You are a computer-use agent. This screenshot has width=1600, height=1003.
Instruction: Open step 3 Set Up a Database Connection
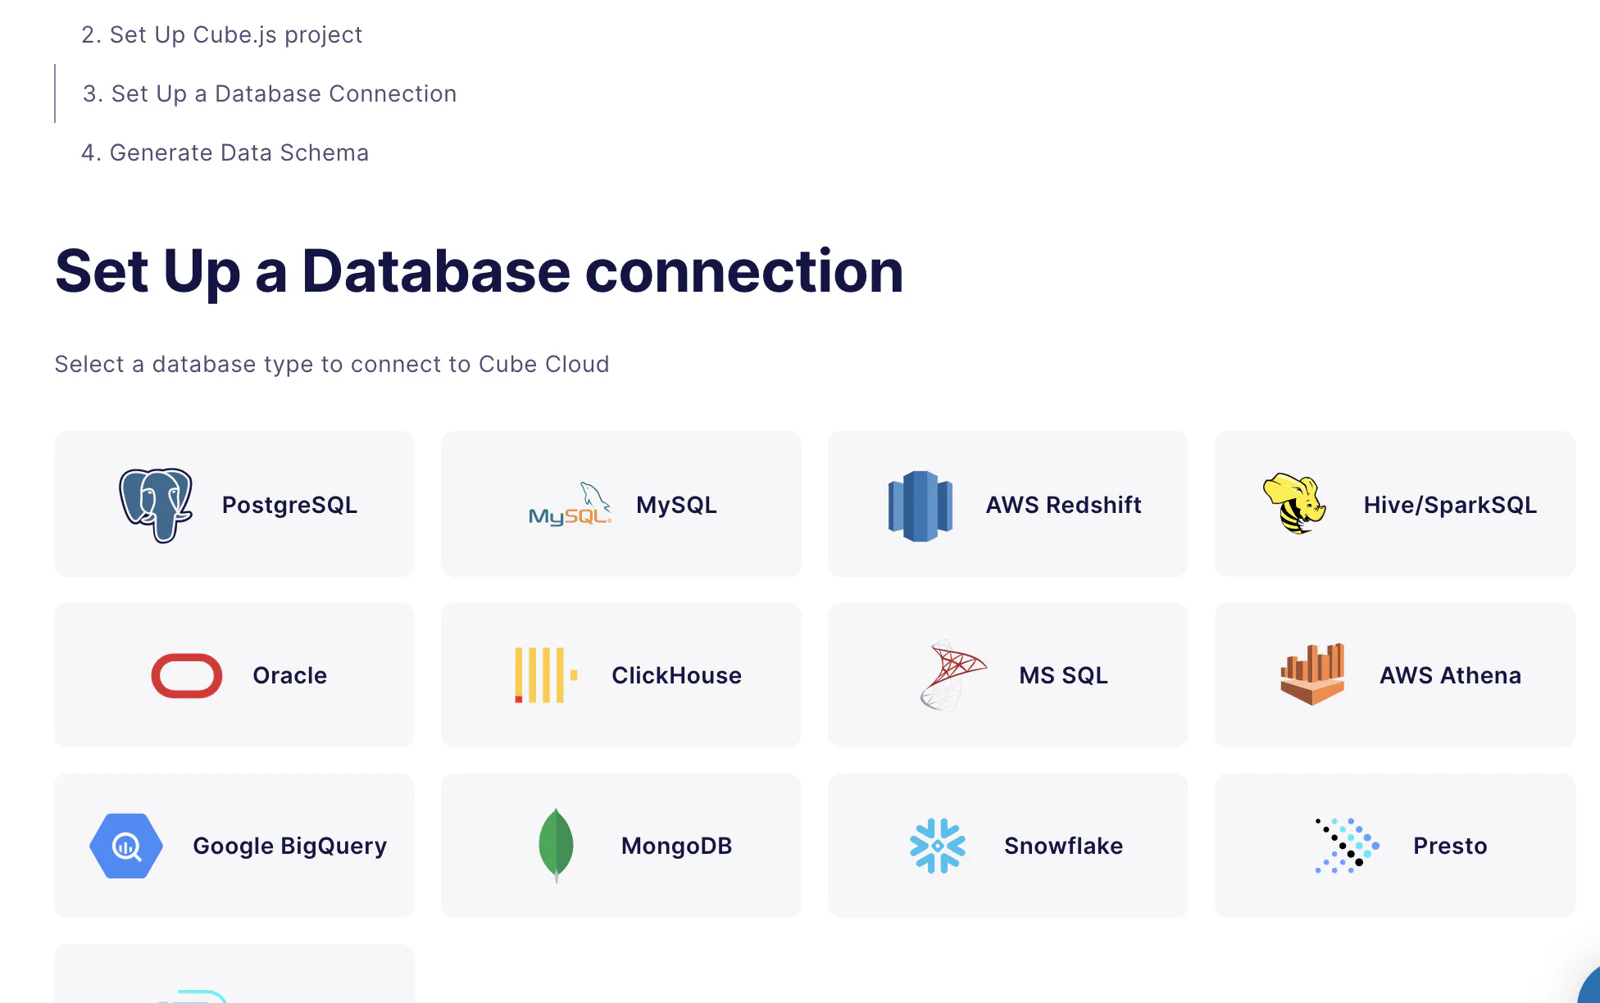pyautogui.click(x=269, y=94)
